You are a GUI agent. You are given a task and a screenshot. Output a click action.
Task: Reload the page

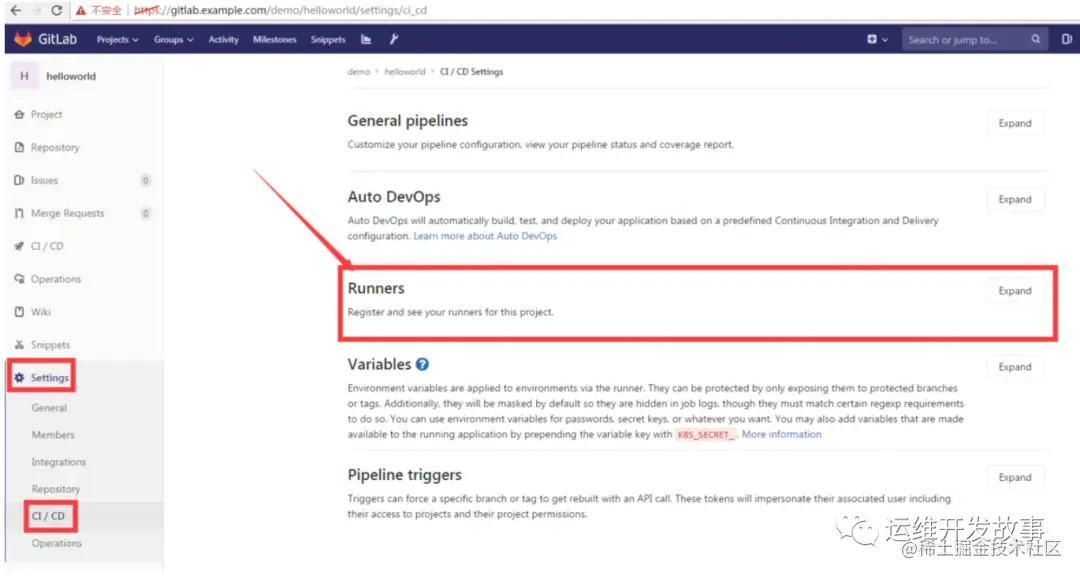[56, 10]
